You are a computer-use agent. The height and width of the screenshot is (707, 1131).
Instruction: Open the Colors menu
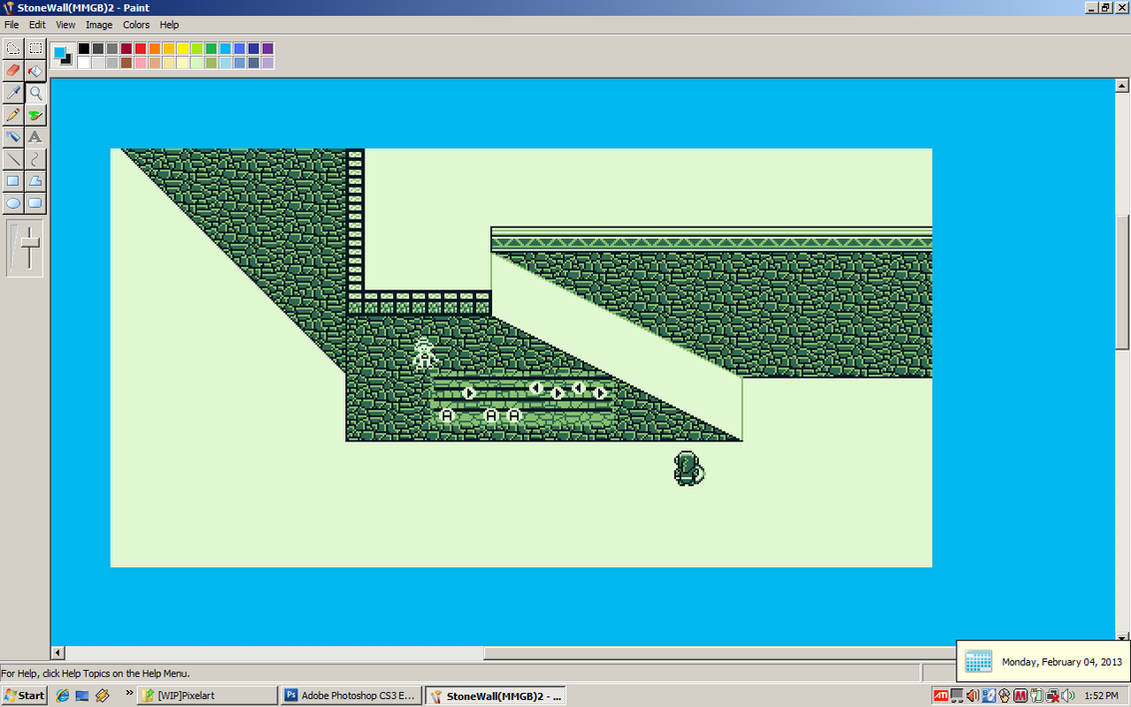pos(136,25)
